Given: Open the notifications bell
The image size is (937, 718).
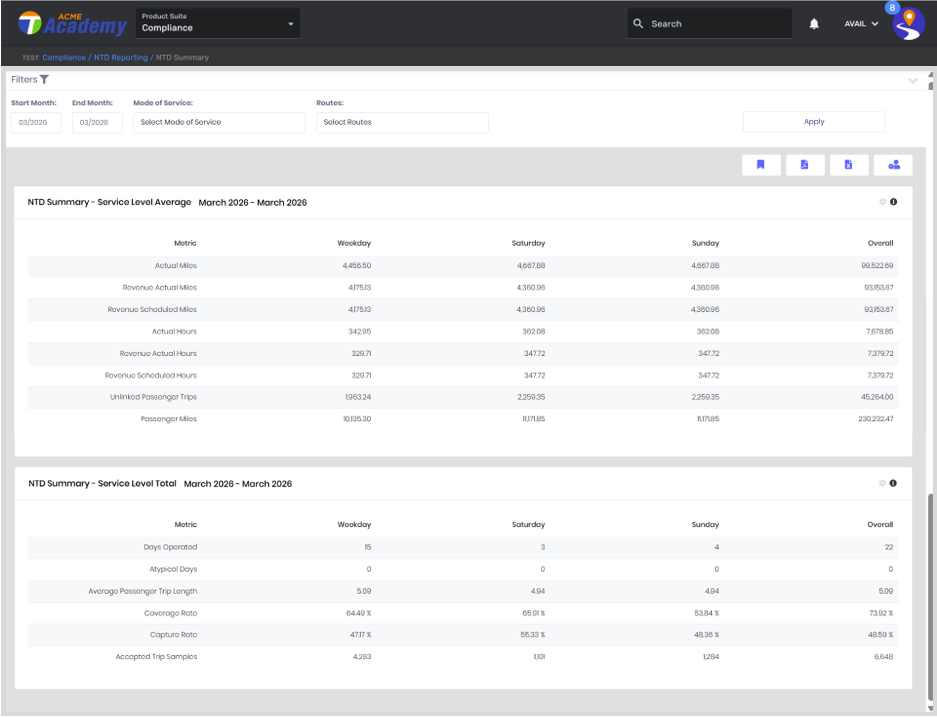Looking at the screenshot, I should coord(814,24).
